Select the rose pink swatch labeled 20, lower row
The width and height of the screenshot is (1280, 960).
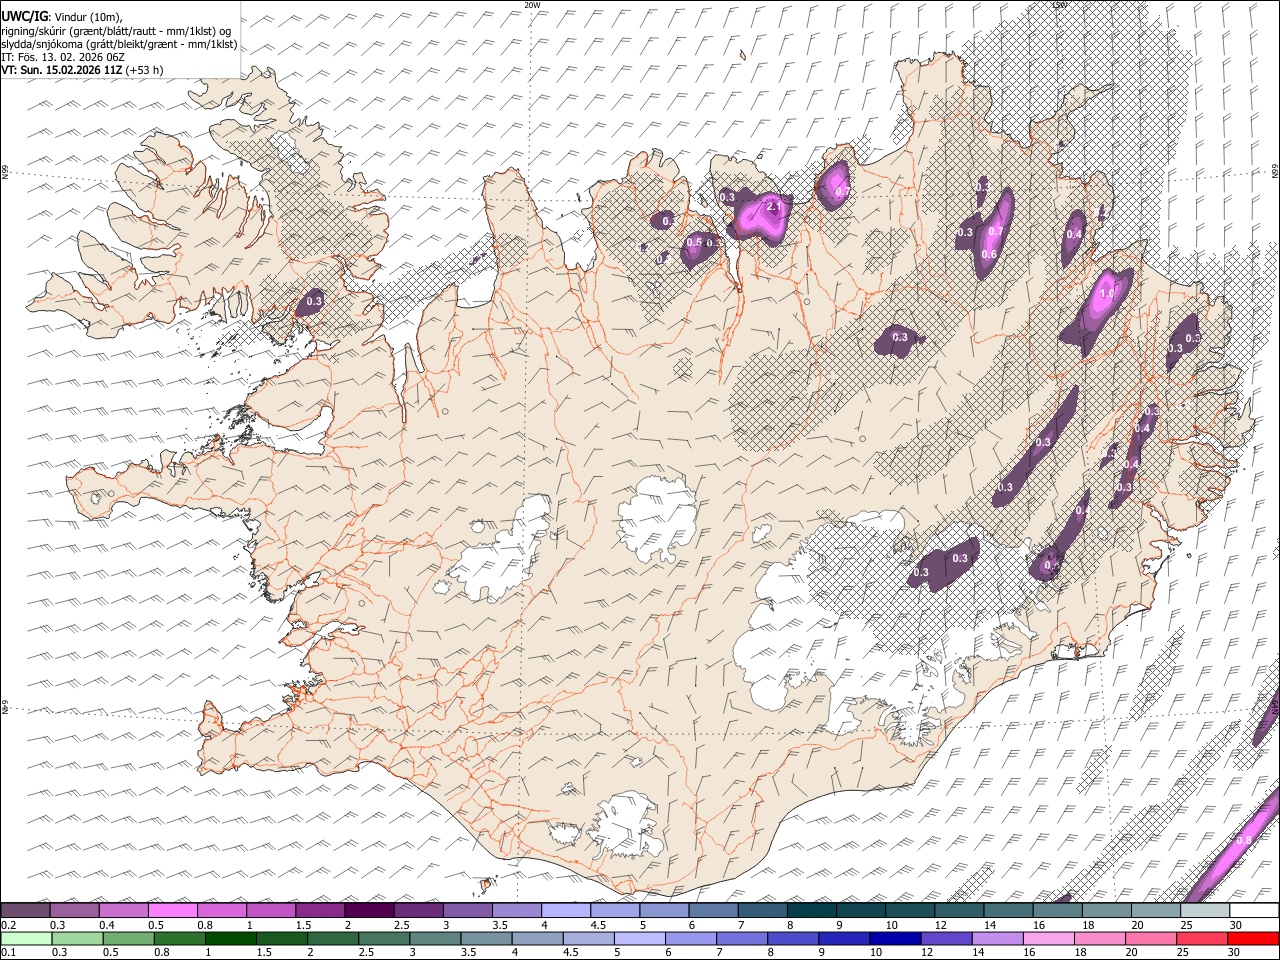[x=1151, y=939]
